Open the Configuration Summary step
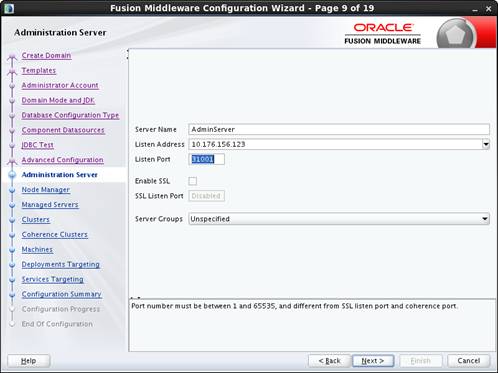 pos(61,294)
